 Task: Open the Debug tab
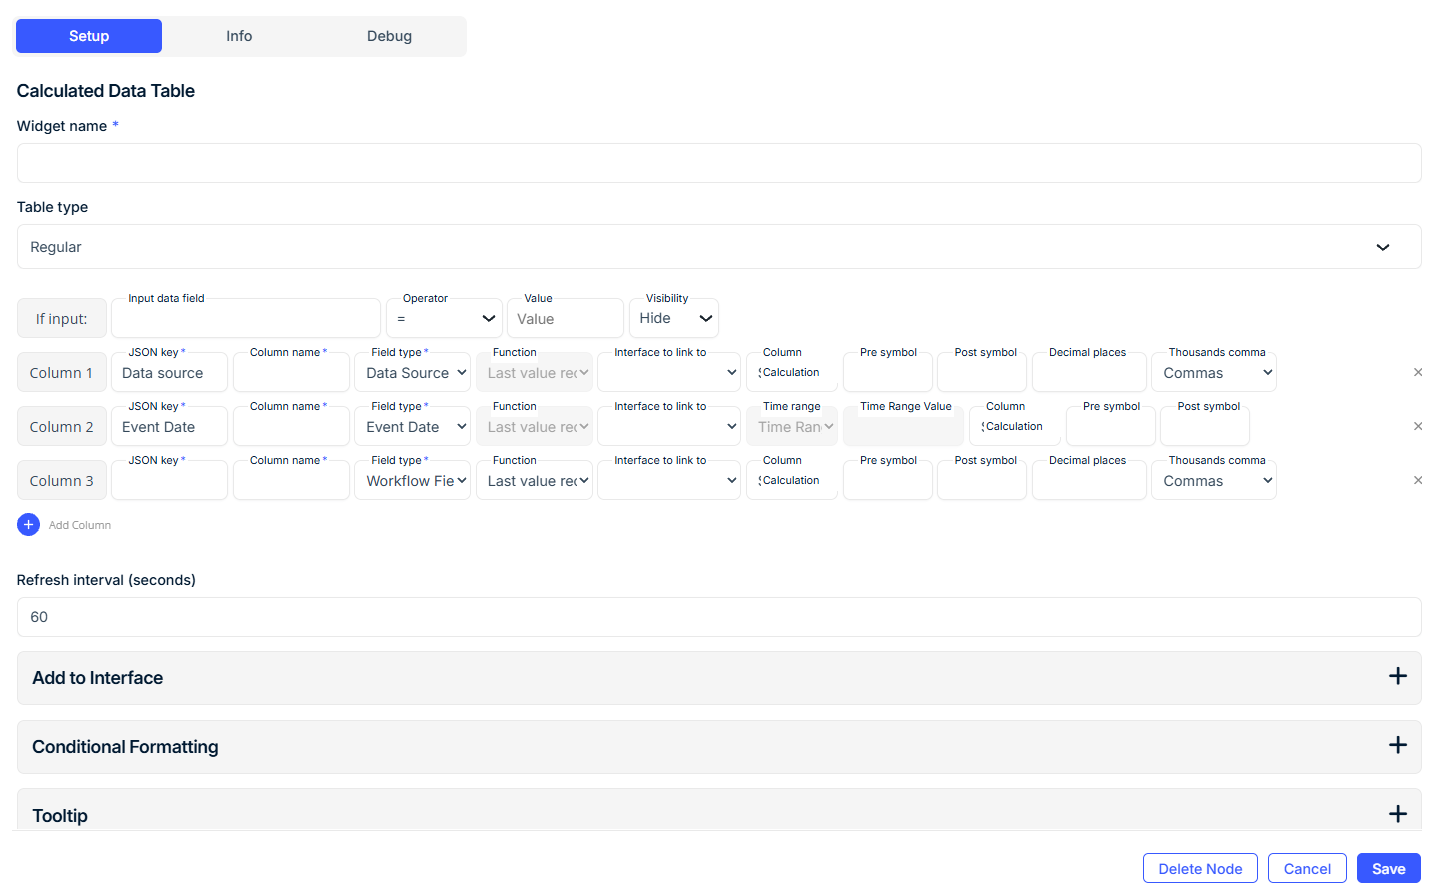389,36
